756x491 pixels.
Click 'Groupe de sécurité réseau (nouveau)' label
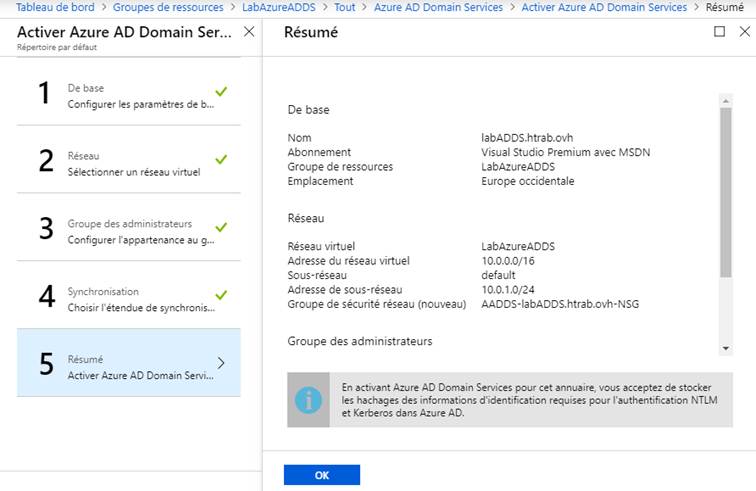[x=377, y=304]
